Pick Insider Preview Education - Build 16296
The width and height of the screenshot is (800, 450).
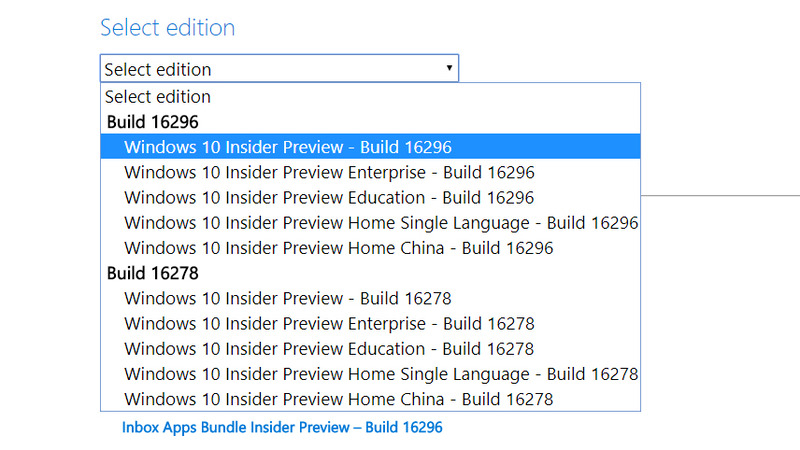329,197
